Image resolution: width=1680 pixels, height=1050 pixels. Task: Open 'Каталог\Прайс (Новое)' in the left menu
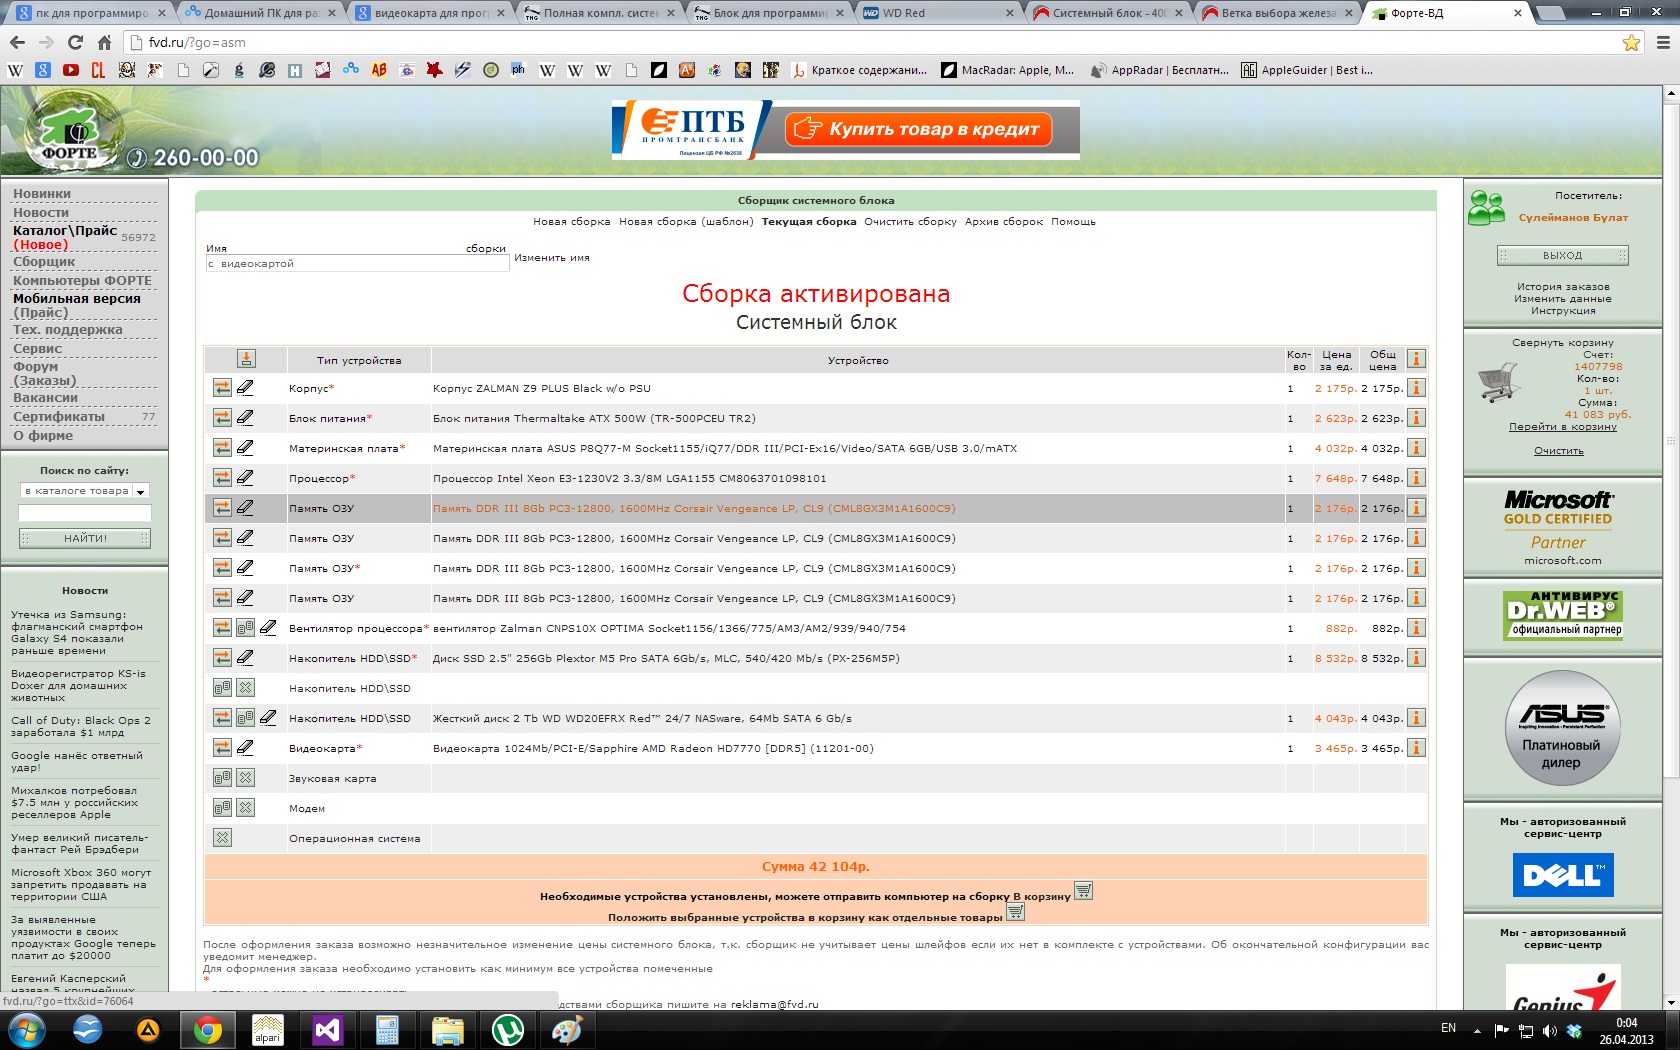click(x=65, y=237)
